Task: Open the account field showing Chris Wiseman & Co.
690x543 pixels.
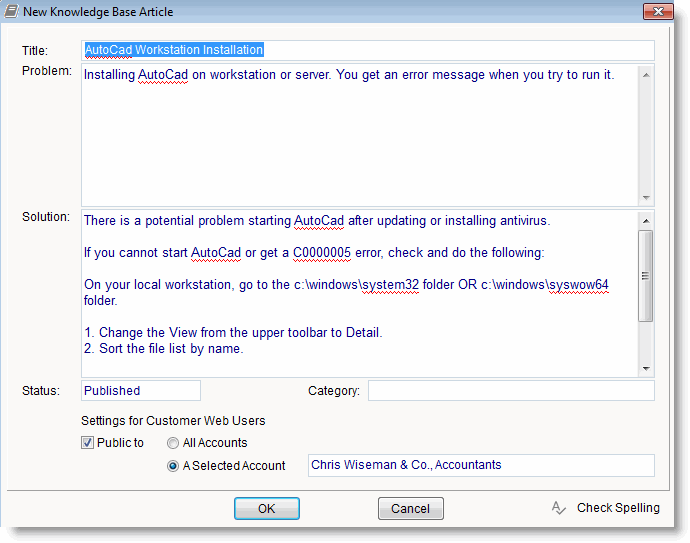Action: tap(480, 465)
